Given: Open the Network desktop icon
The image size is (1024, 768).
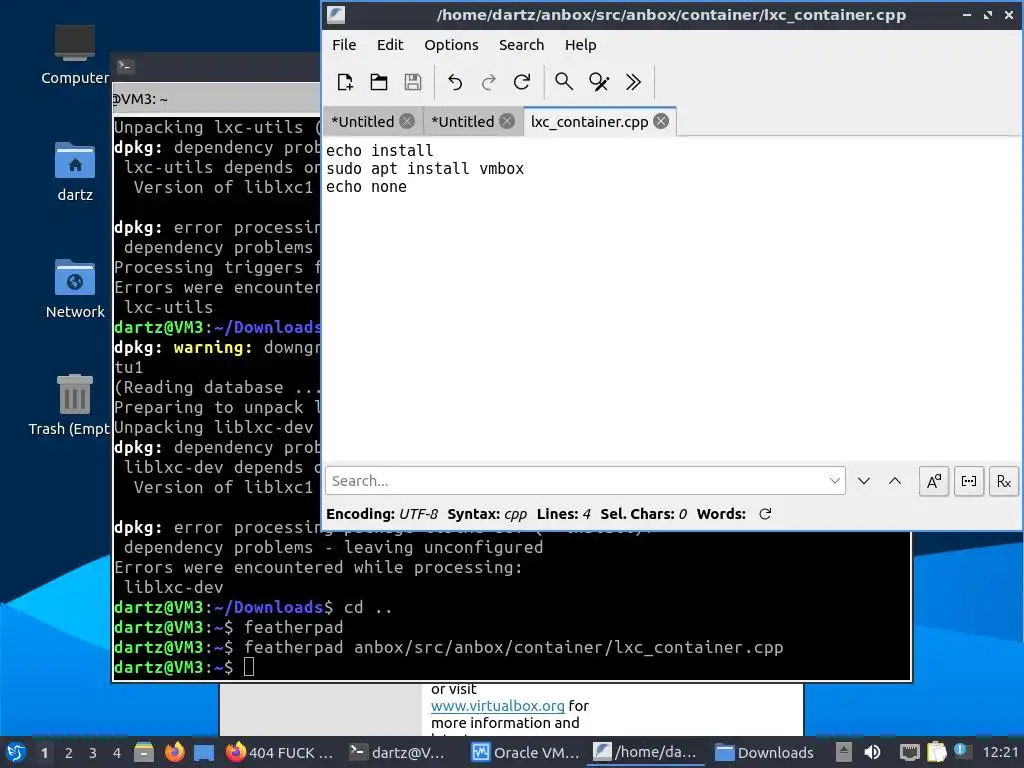Looking at the screenshot, I should click(75, 289).
